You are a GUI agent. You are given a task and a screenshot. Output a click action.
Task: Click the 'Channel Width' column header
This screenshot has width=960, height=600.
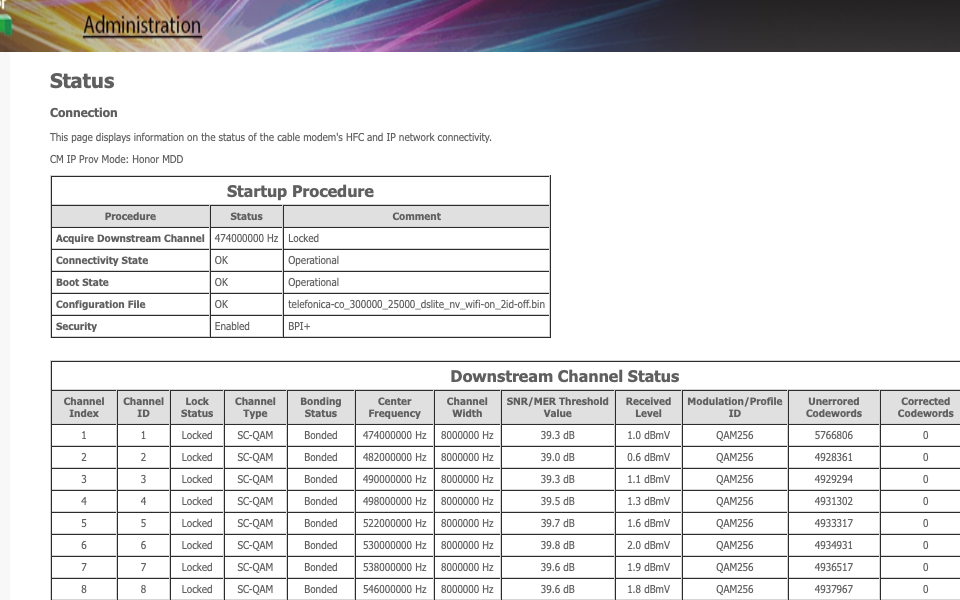pyautogui.click(x=467, y=407)
